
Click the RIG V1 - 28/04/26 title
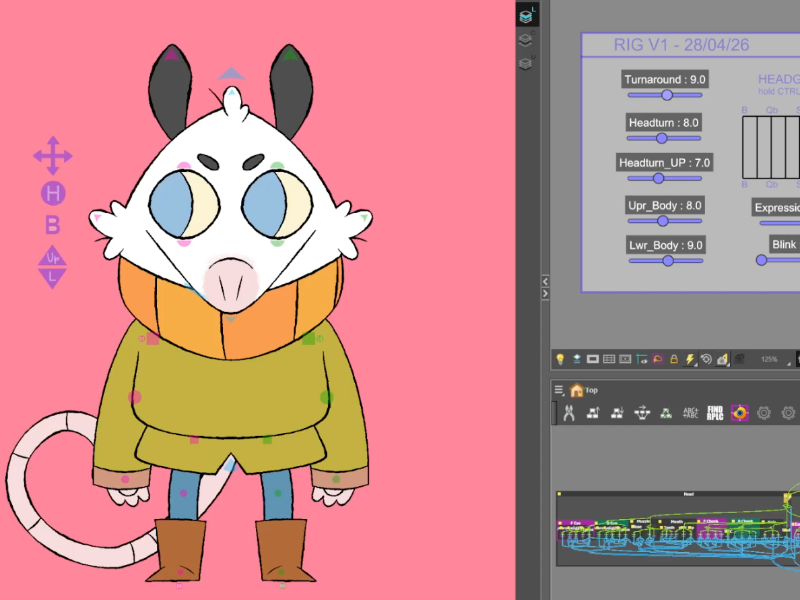(681, 45)
